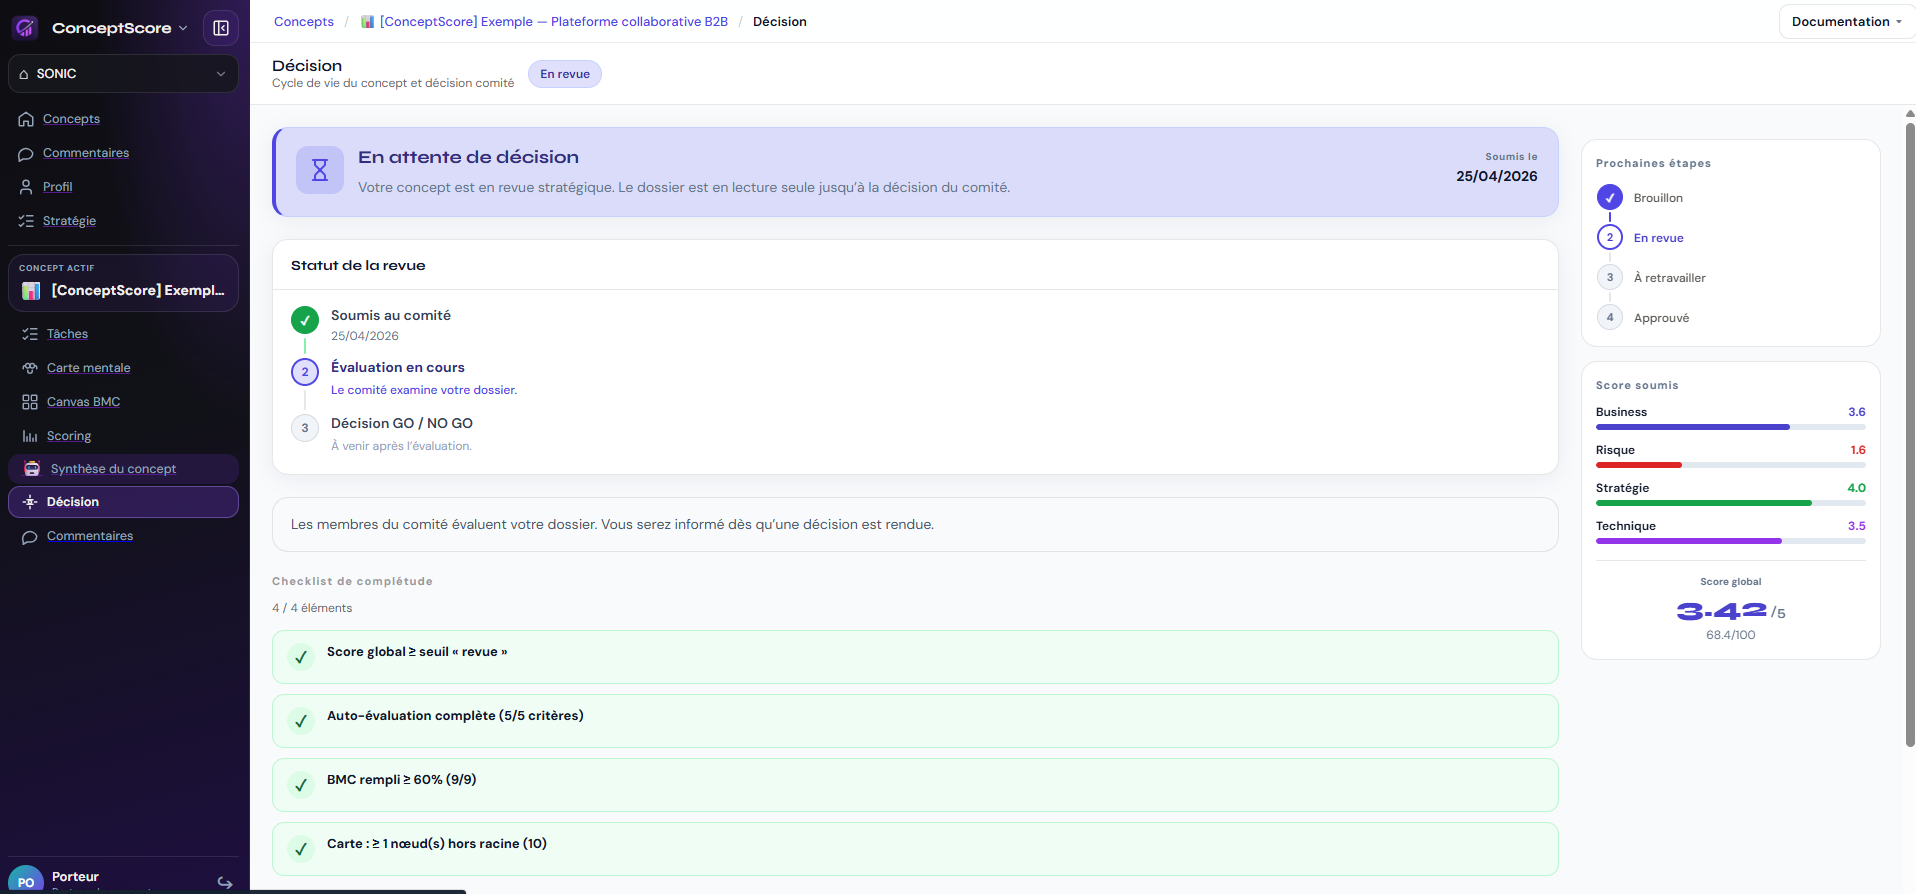Image resolution: width=1916 pixels, height=894 pixels.
Task: Open the Tâches menu item
Action: [67, 334]
